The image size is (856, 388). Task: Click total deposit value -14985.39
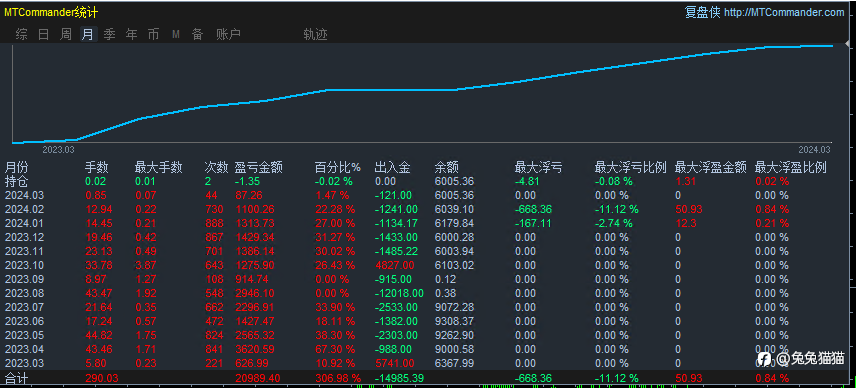point(399,378)
